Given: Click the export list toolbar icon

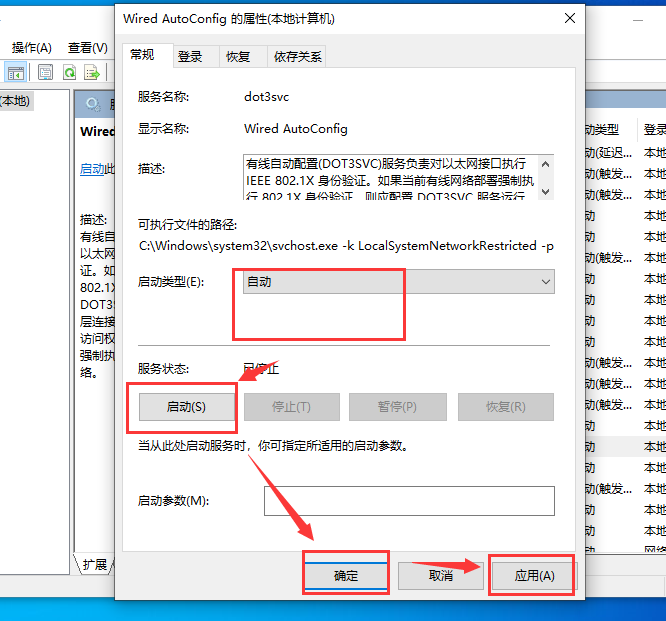Looking at the screenshot, I should coord(92,72).
